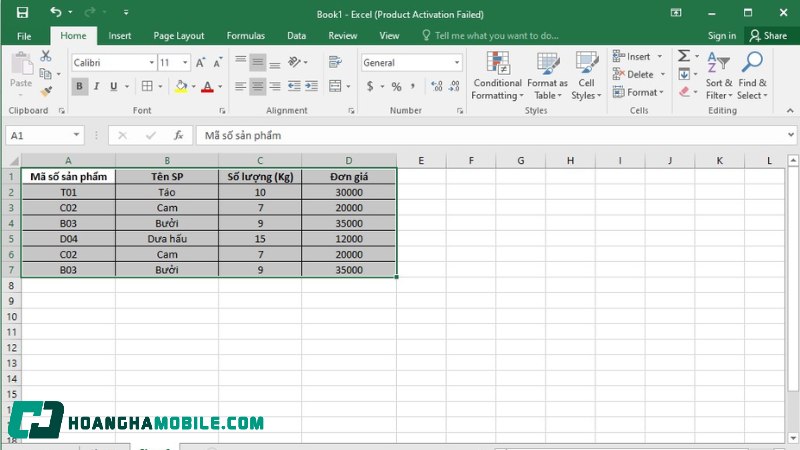Apply the yellow fill color bucket
This screenshot has width=800, height=450.
coord(181,86)
